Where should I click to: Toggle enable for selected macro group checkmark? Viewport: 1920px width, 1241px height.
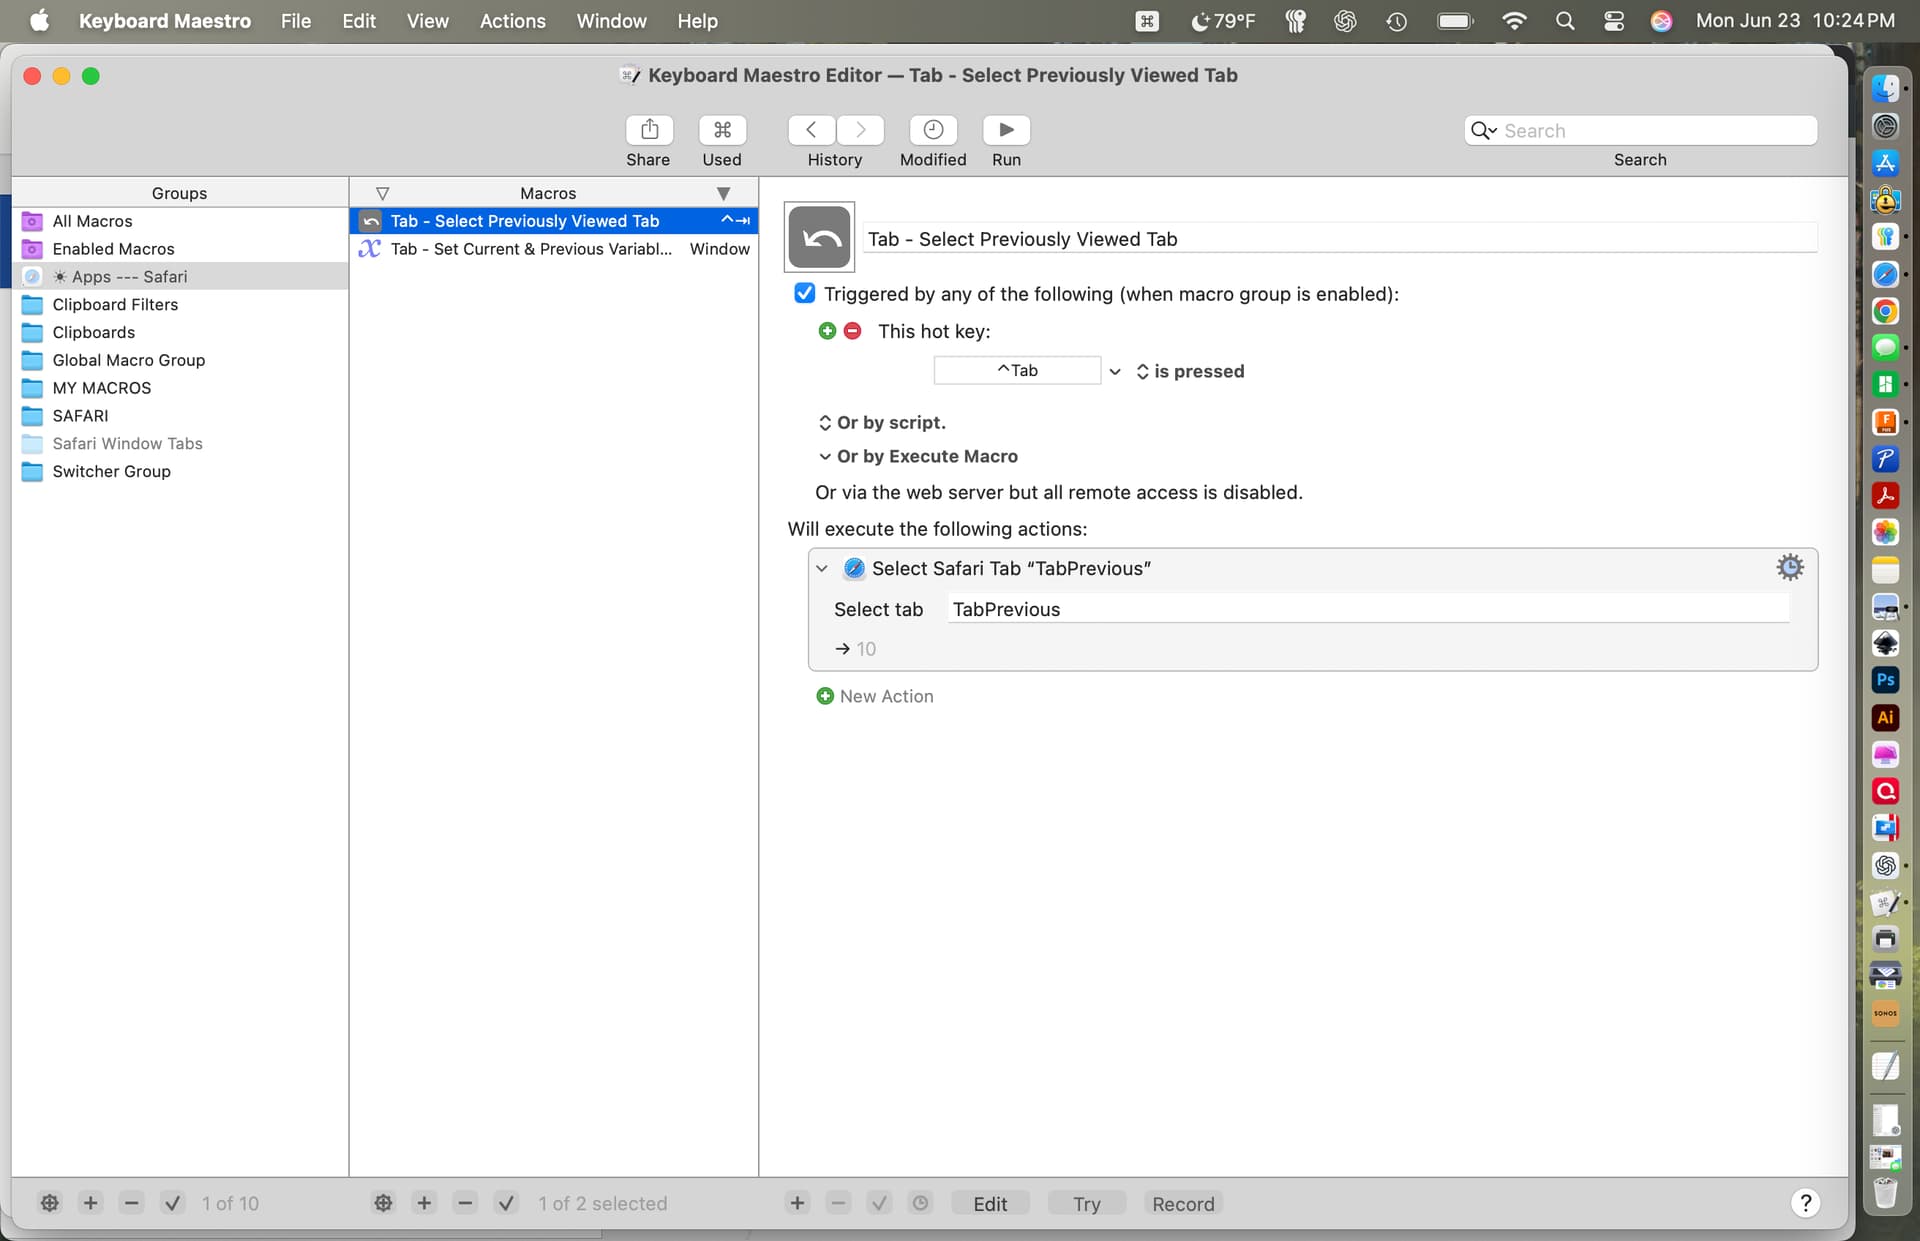click(172, 1203)
